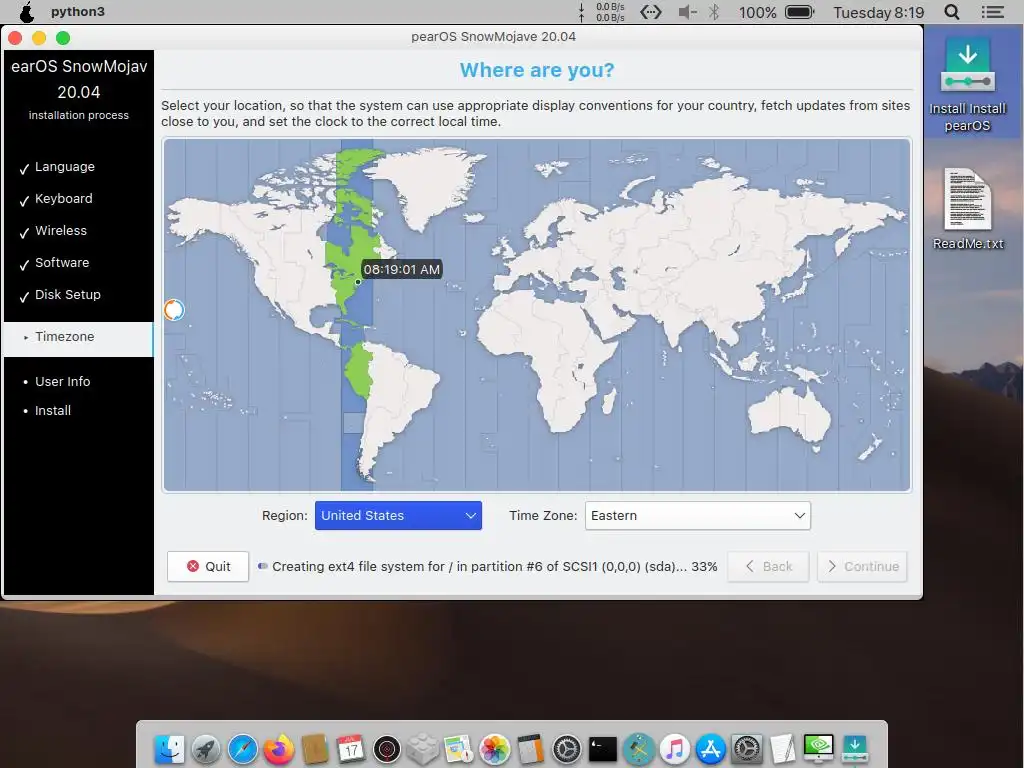1024x768 pixels.
Task: Select the Language step in sidebar
Action: (x=65, y=167)
